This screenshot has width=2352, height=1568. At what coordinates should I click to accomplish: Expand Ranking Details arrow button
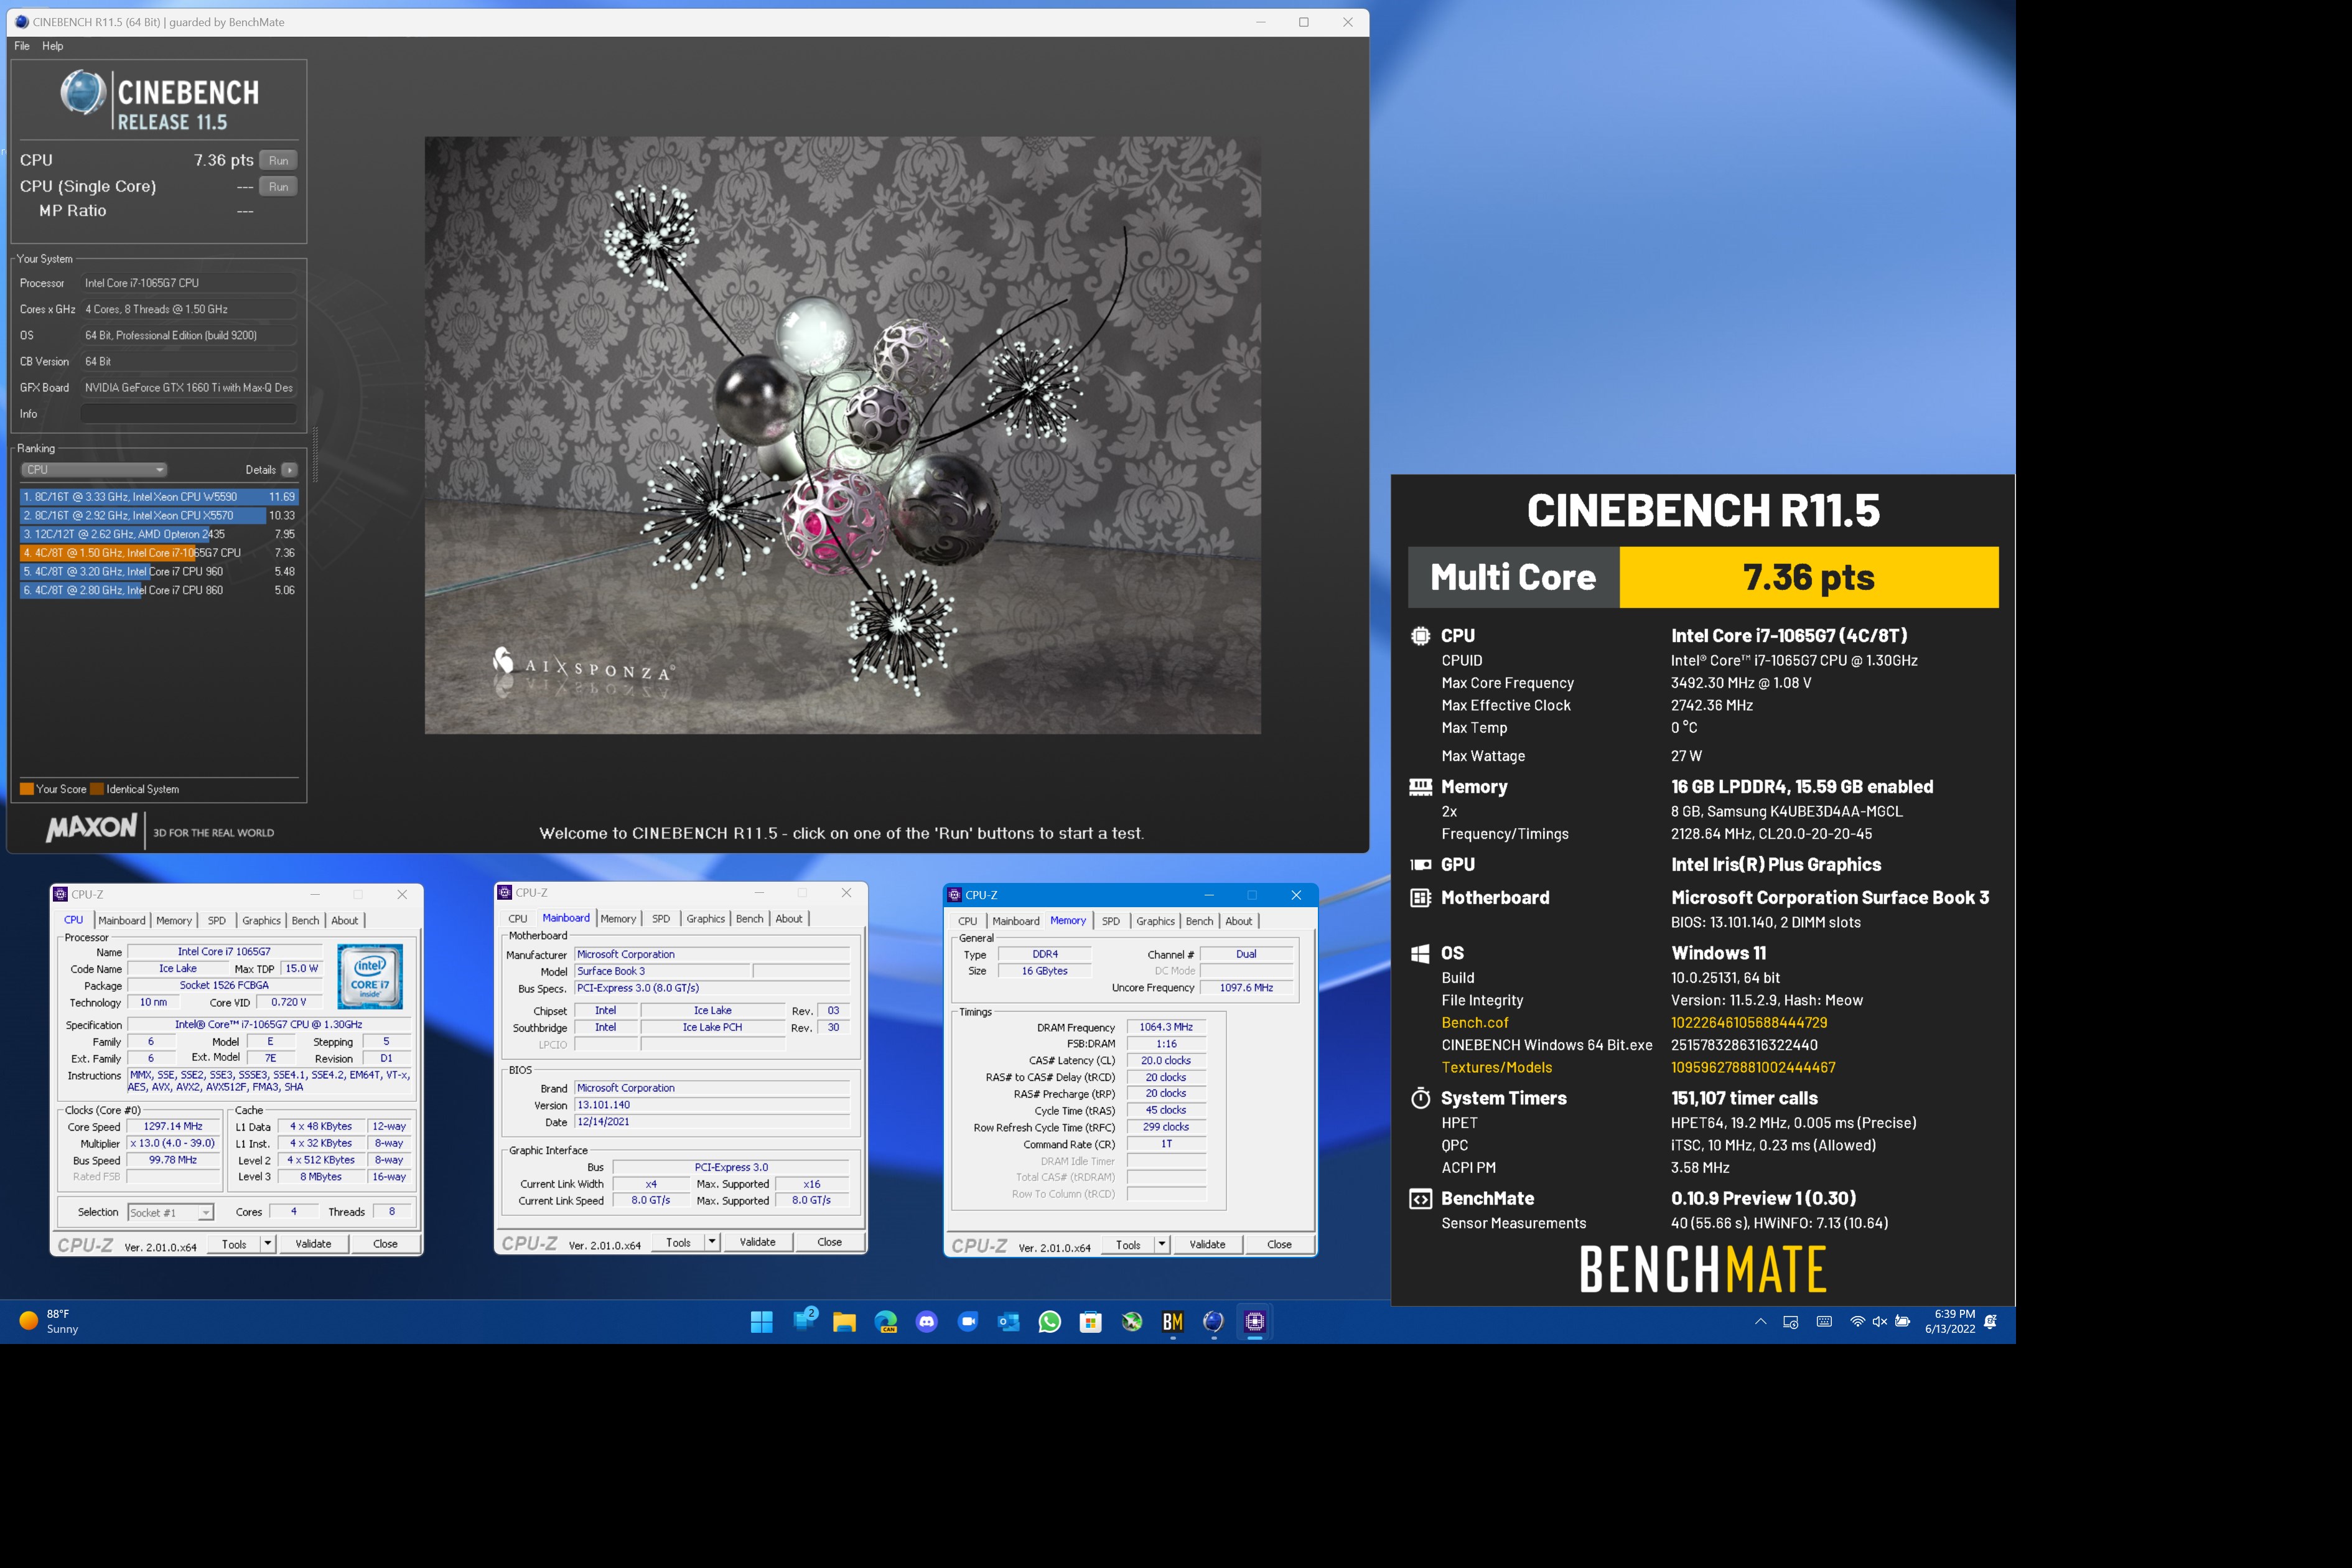coord(289,470)
